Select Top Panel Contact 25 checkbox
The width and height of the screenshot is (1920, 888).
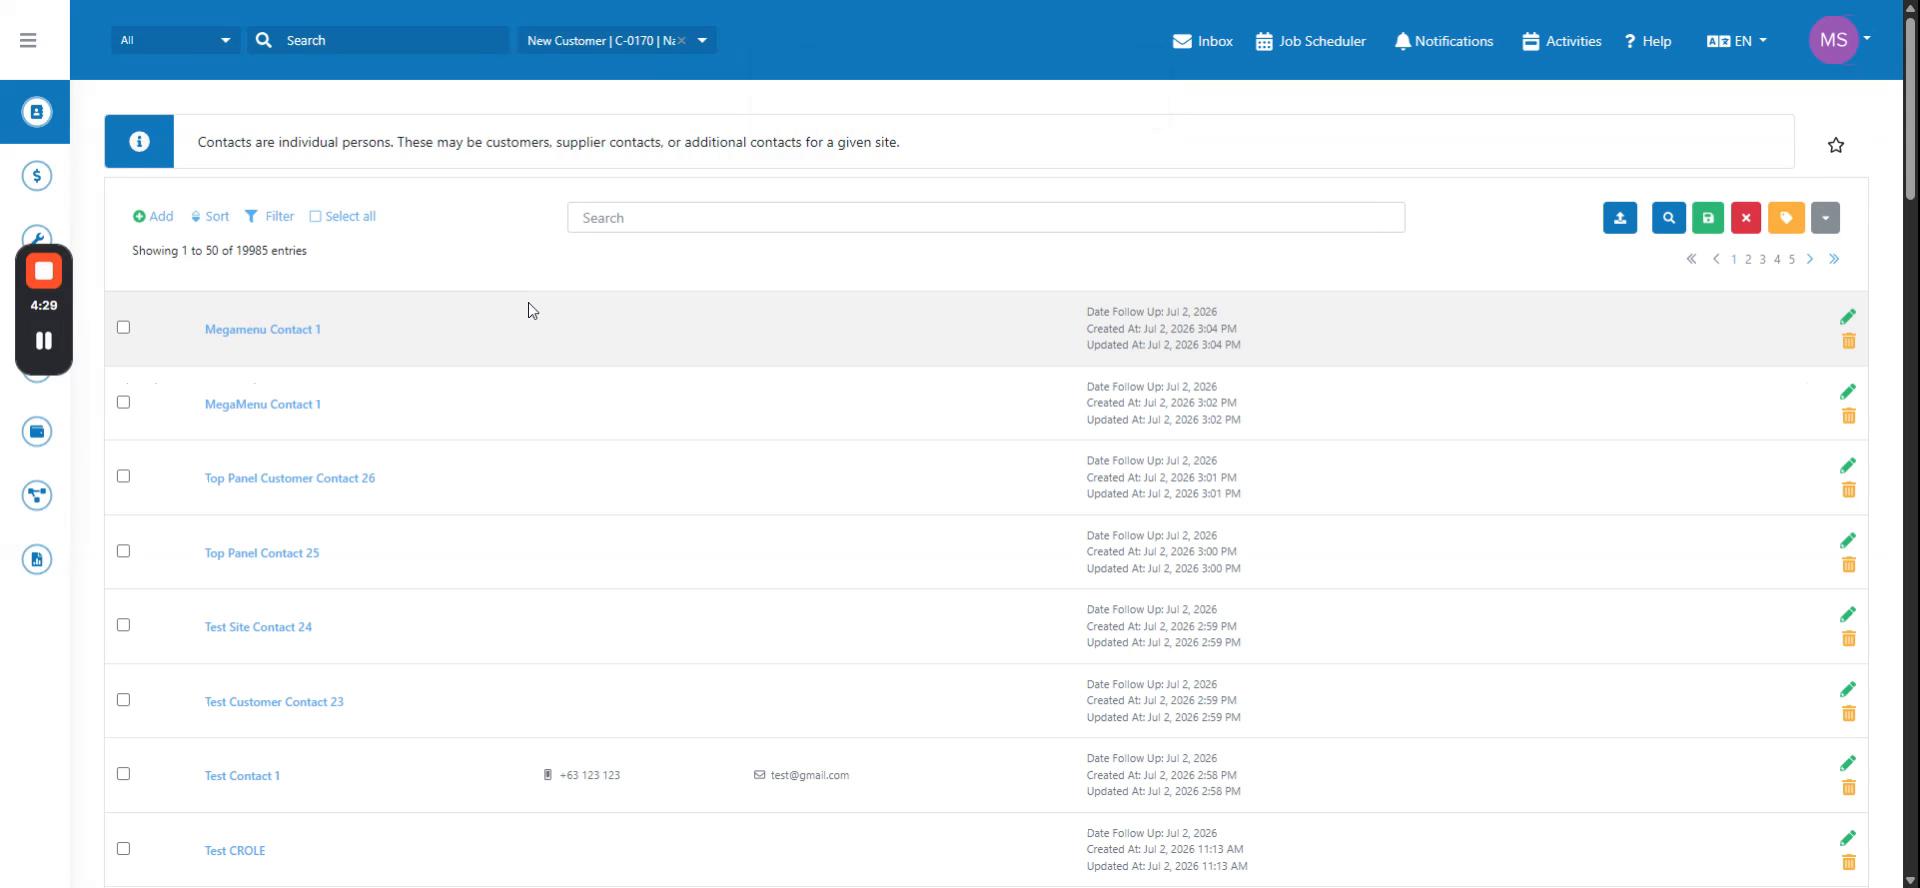click(x=123, y=551)
